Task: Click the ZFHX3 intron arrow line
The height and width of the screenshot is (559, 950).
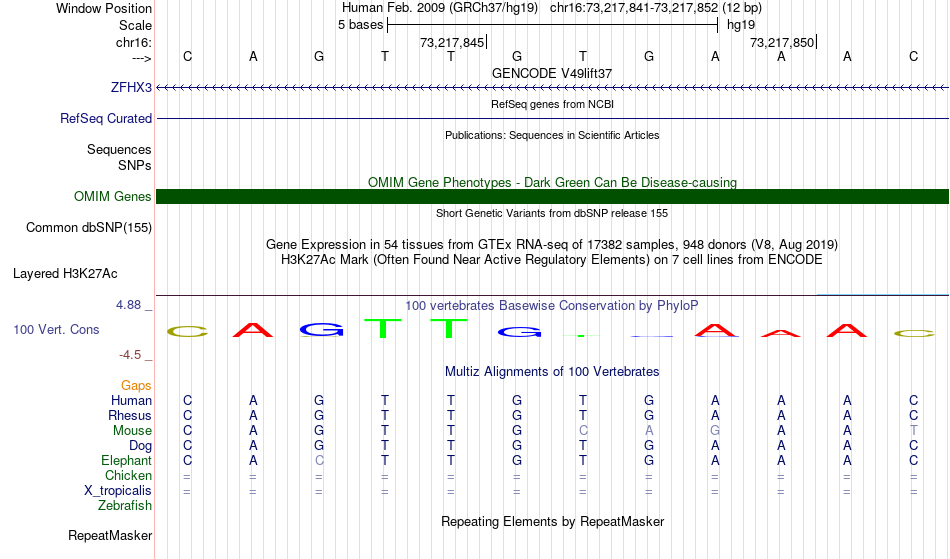Action: click(552, 87)
